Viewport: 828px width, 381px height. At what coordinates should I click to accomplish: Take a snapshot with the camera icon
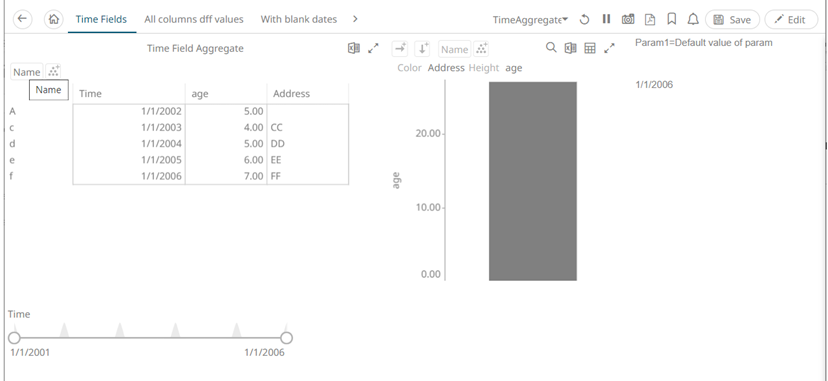[628, 20]
